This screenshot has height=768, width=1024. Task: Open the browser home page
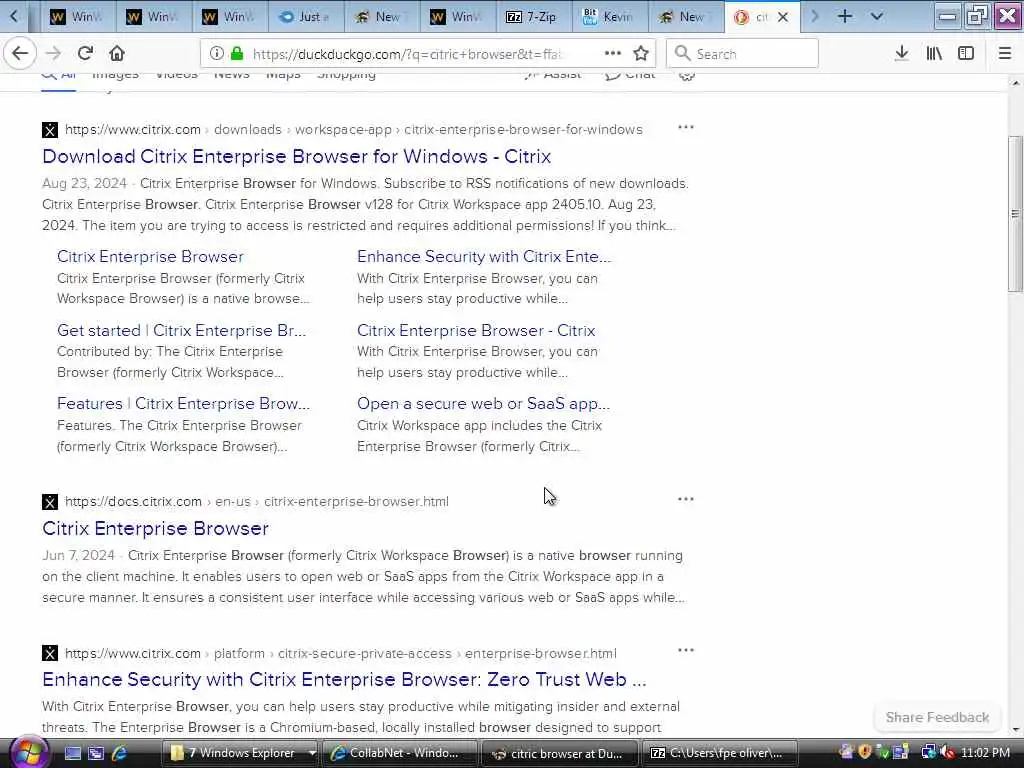tap(117, 54)
